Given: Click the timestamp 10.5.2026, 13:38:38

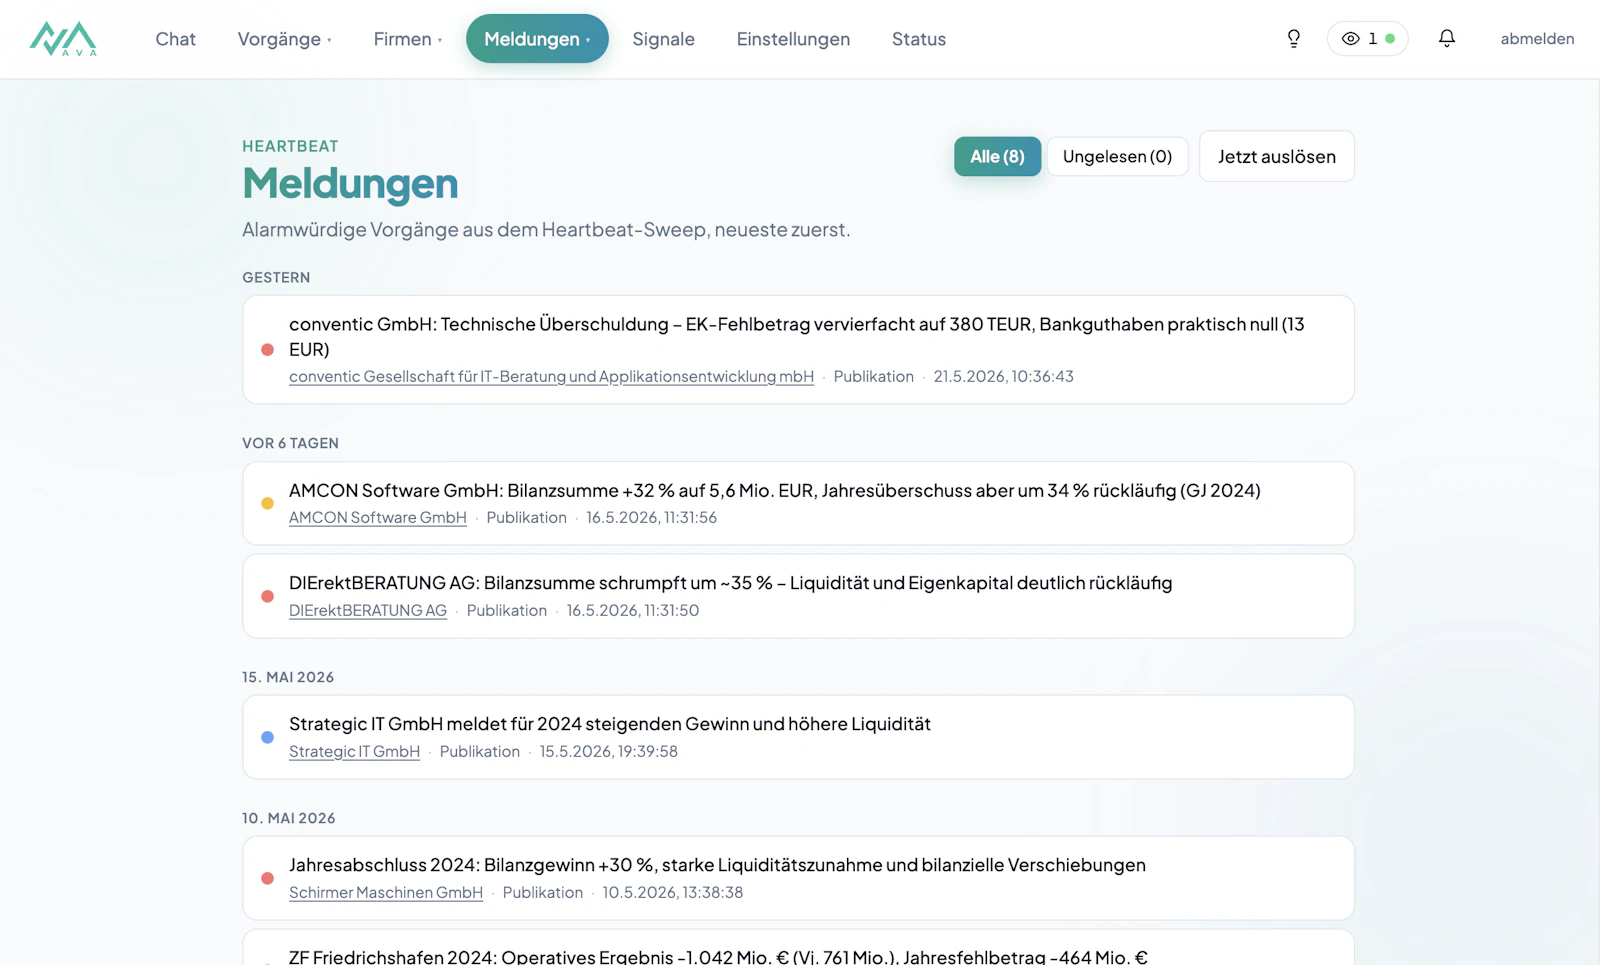Looking at the screenshot, I should 673,893.
